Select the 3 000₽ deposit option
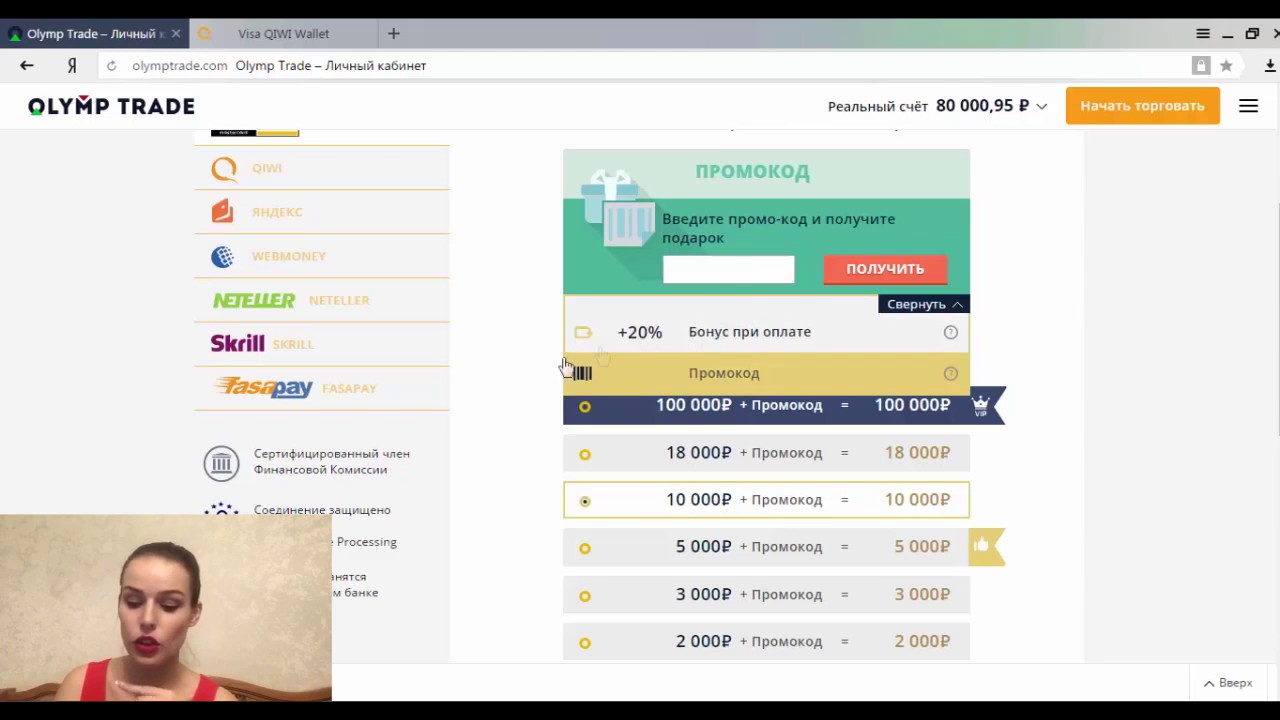1280x720 pixels. [x=766, y=594]
